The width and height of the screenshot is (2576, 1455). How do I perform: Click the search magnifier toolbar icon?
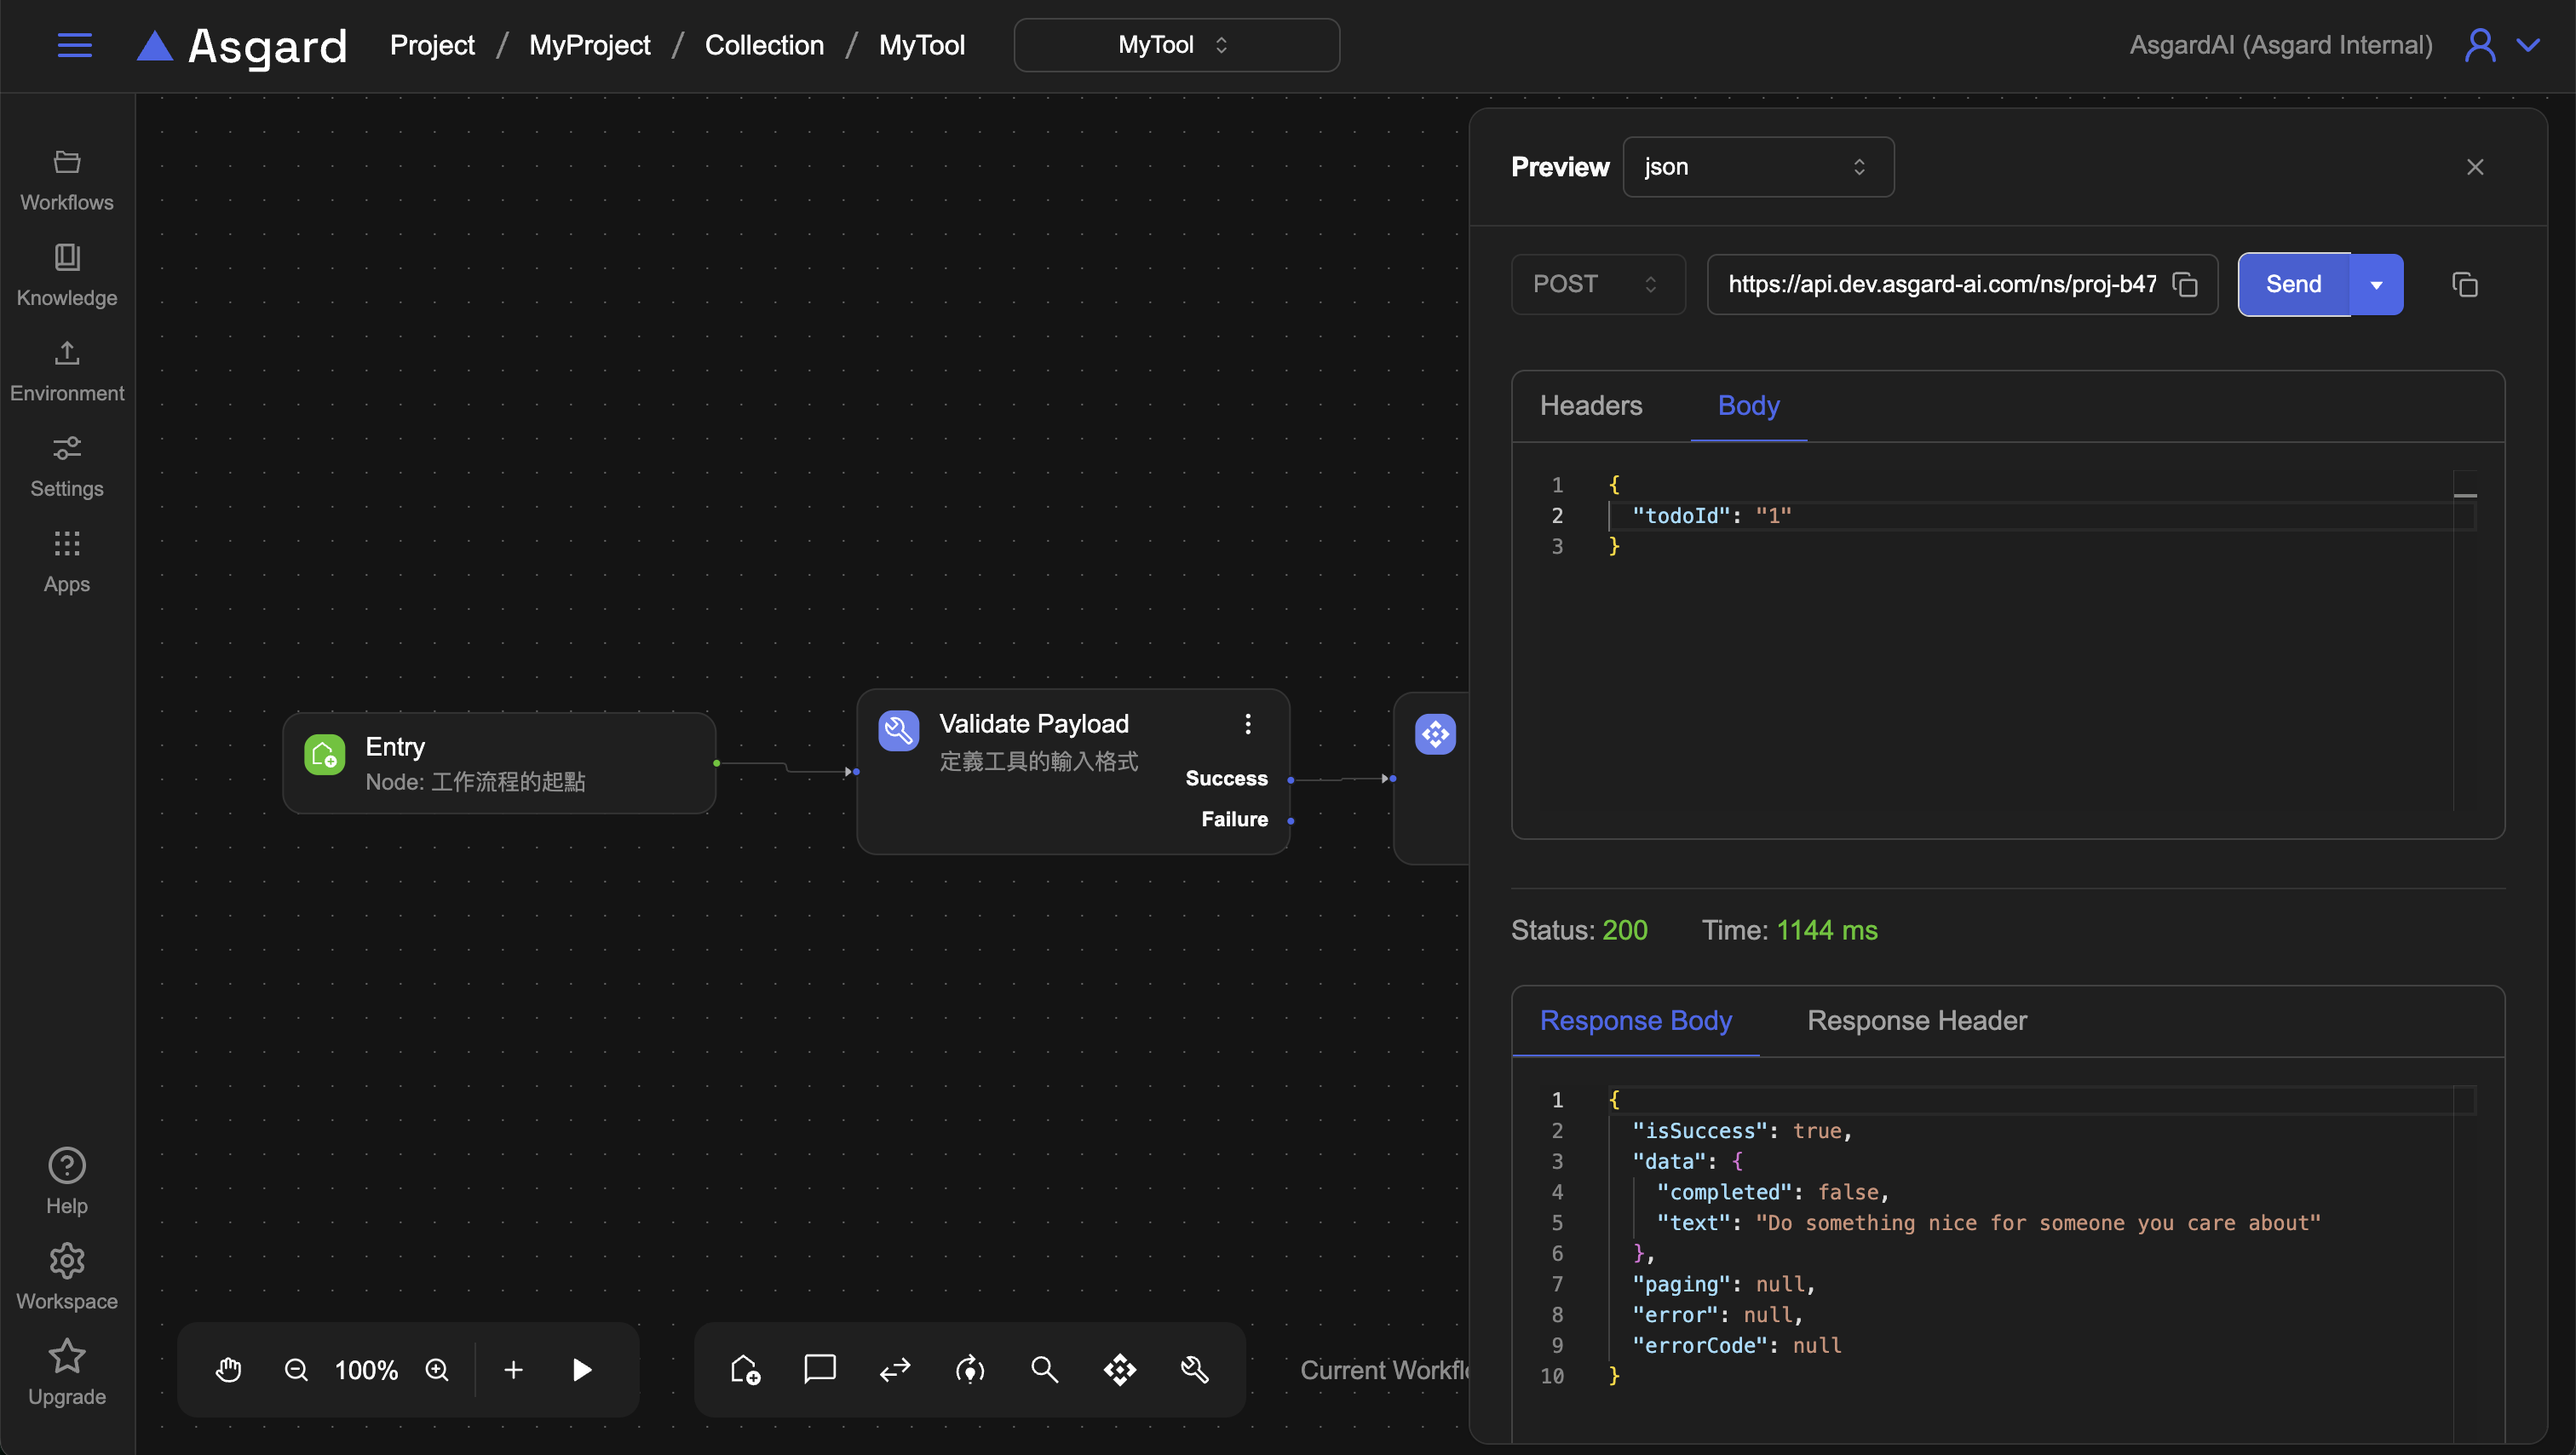[x=1044, y=1369]
